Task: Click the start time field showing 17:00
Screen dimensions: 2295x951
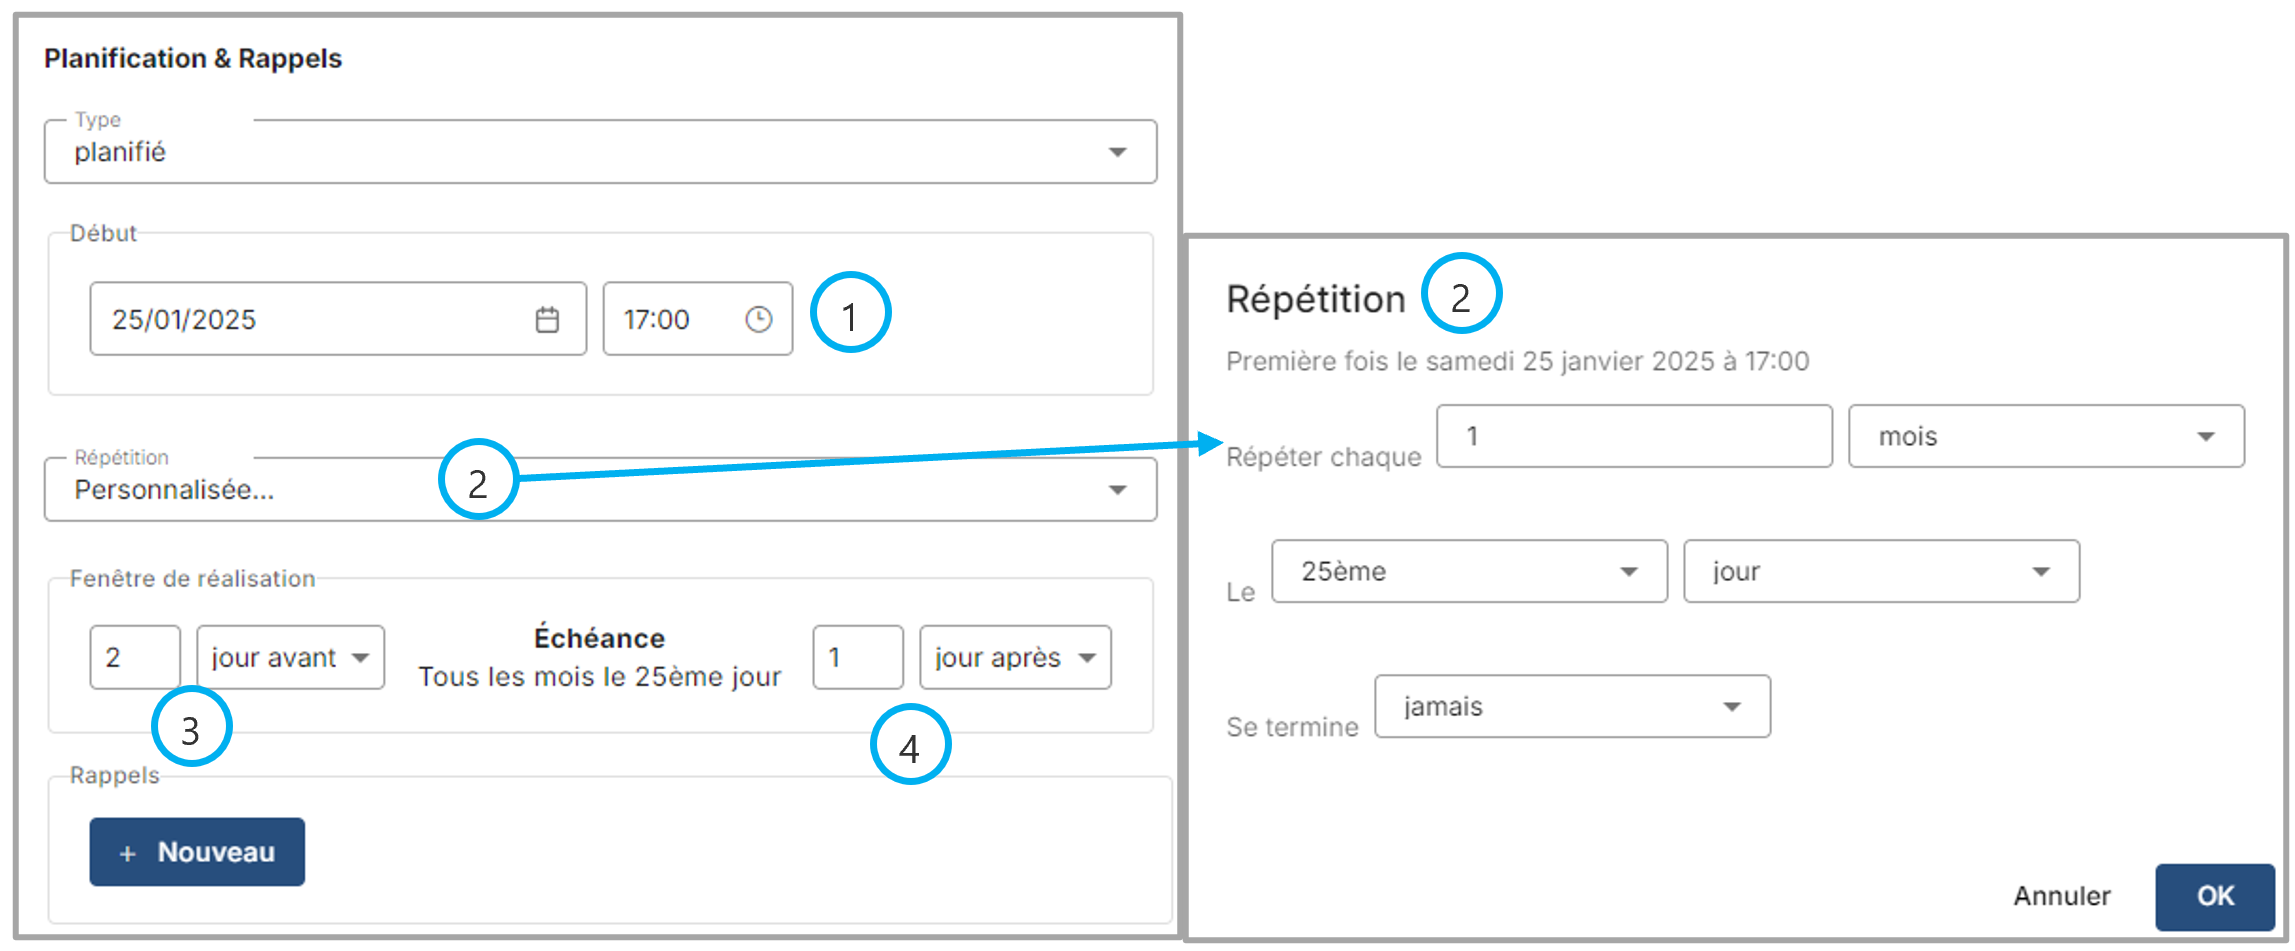Action: pyautogui.click(x=670, y=320)
